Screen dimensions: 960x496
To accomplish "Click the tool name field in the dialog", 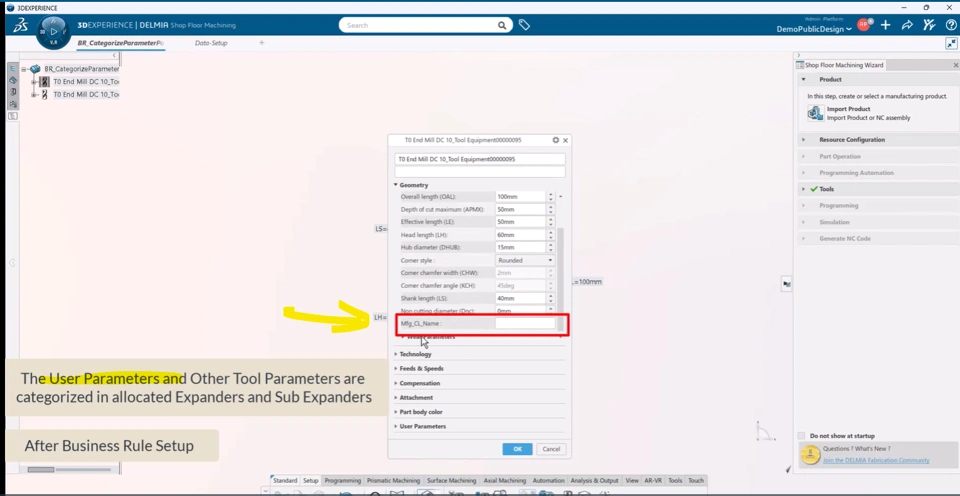I will point(480,159).
